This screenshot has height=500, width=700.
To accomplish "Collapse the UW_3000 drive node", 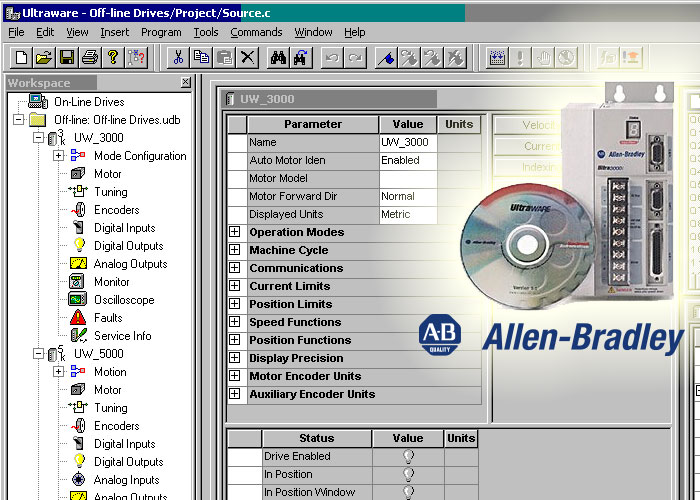I will [38, 138].
